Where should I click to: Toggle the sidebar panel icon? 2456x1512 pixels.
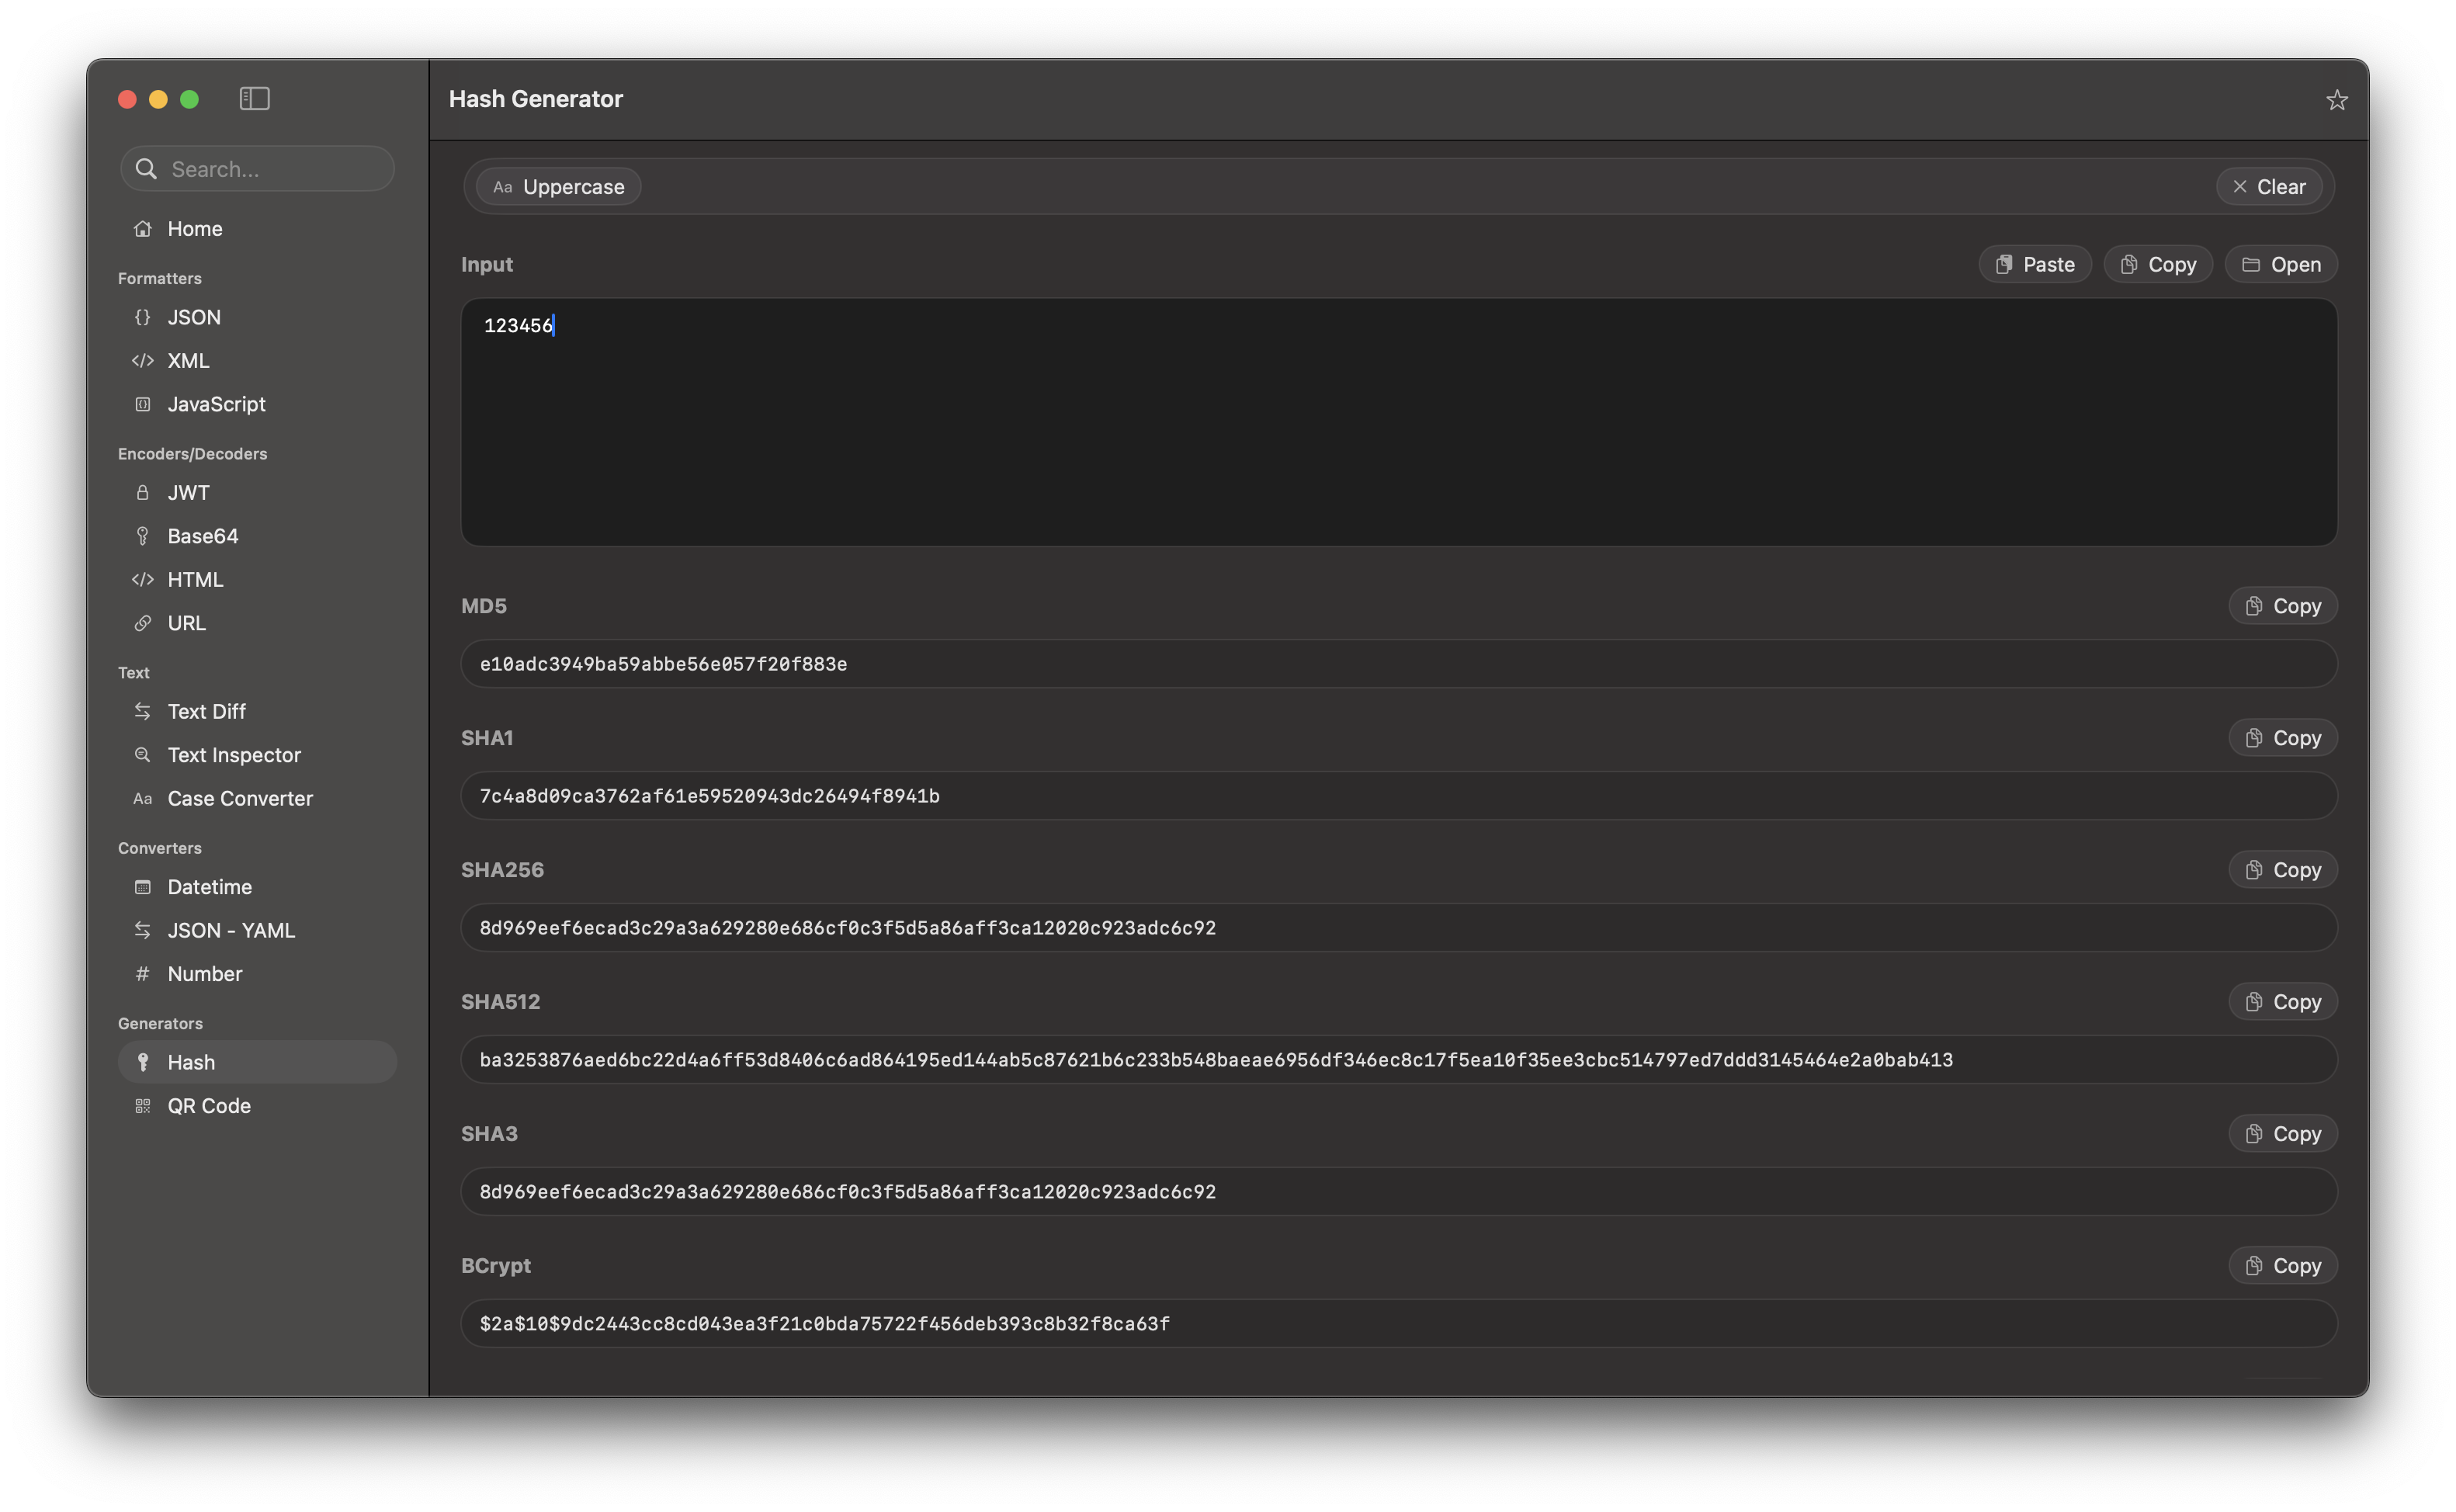tap(254, 98)
